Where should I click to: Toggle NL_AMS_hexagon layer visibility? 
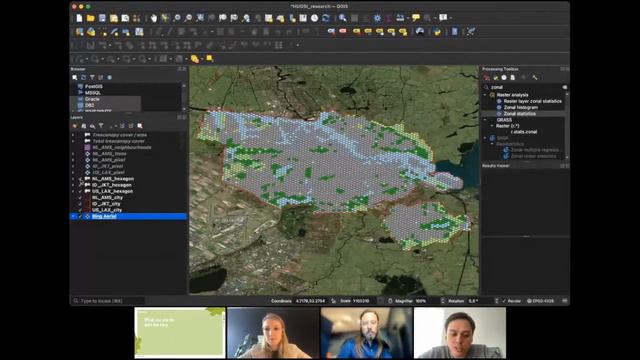[80, 179]
